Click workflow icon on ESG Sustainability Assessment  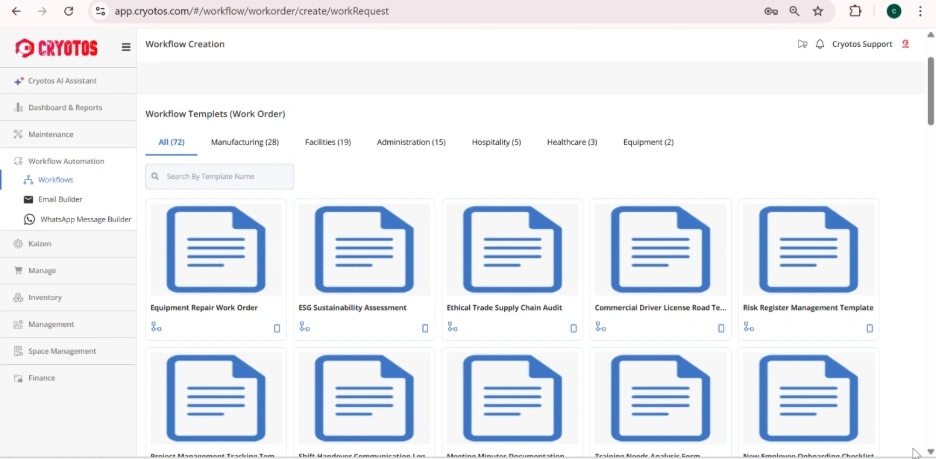pyautogui.click(x=304, y=327)
